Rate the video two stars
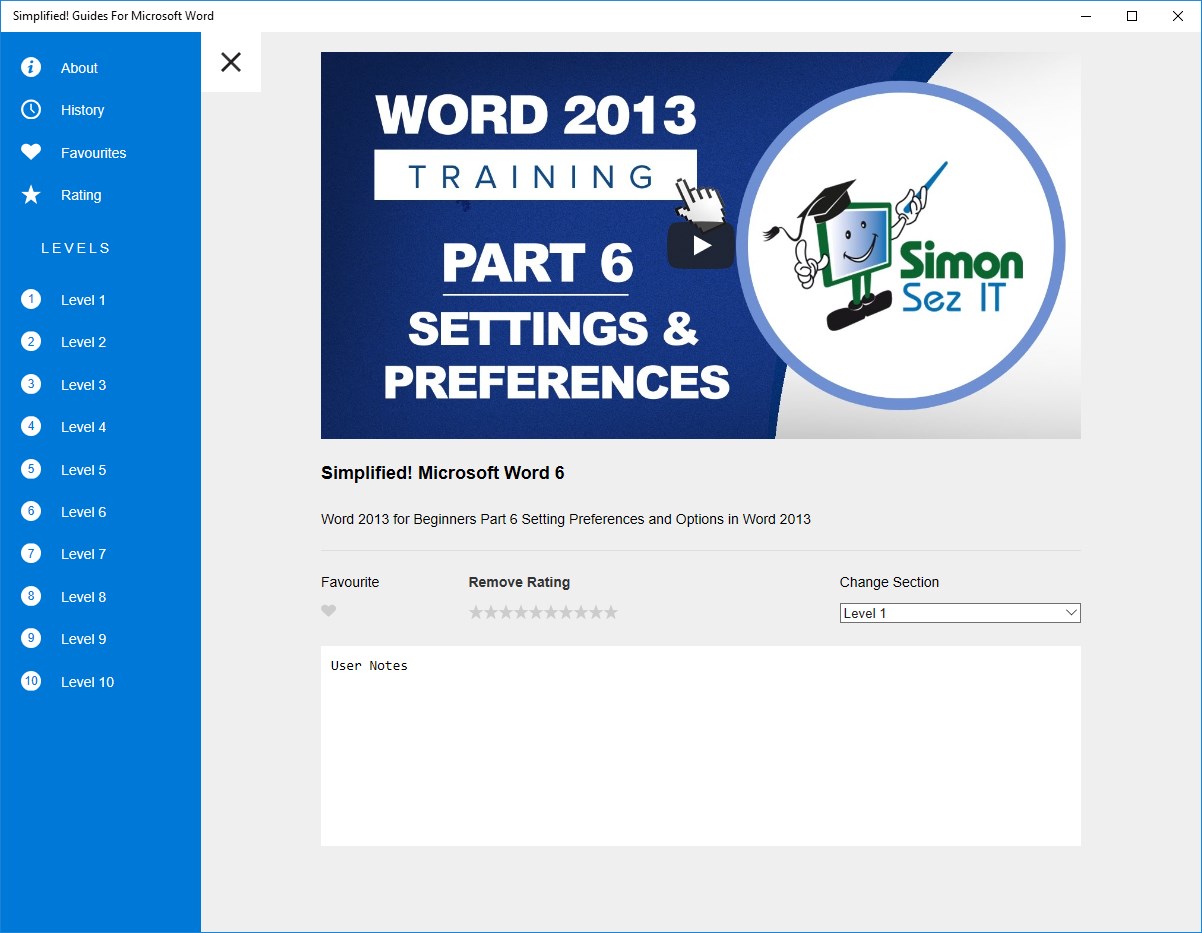Screen dimensions: 1202x933 point(491,612)
